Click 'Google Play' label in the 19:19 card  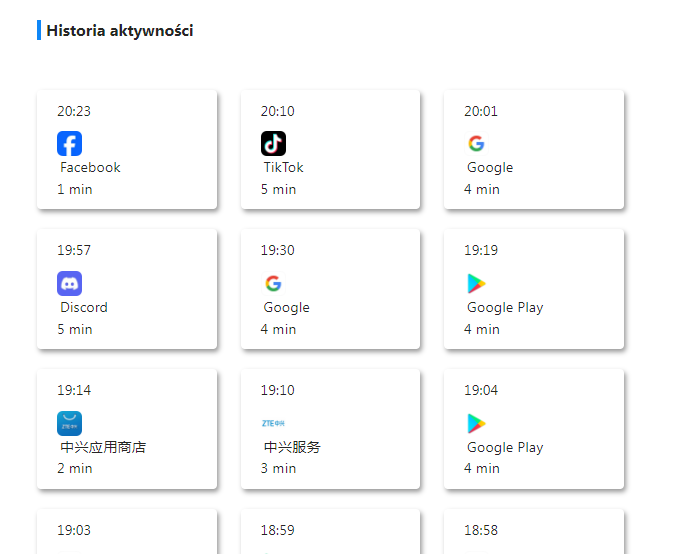[x=505, y=307]
